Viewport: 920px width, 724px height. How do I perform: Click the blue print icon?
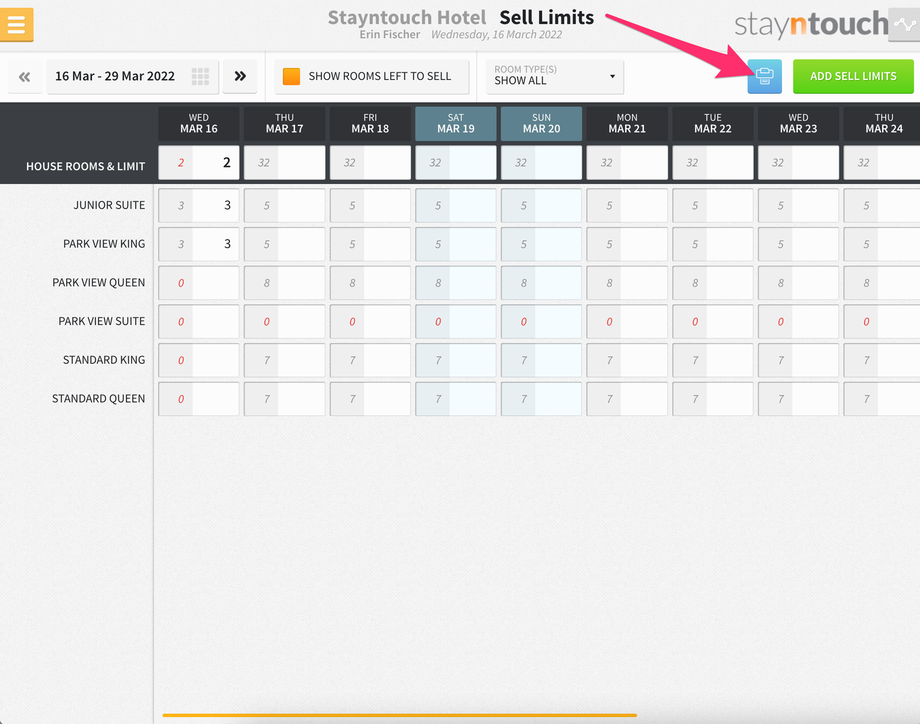point(765,76)
